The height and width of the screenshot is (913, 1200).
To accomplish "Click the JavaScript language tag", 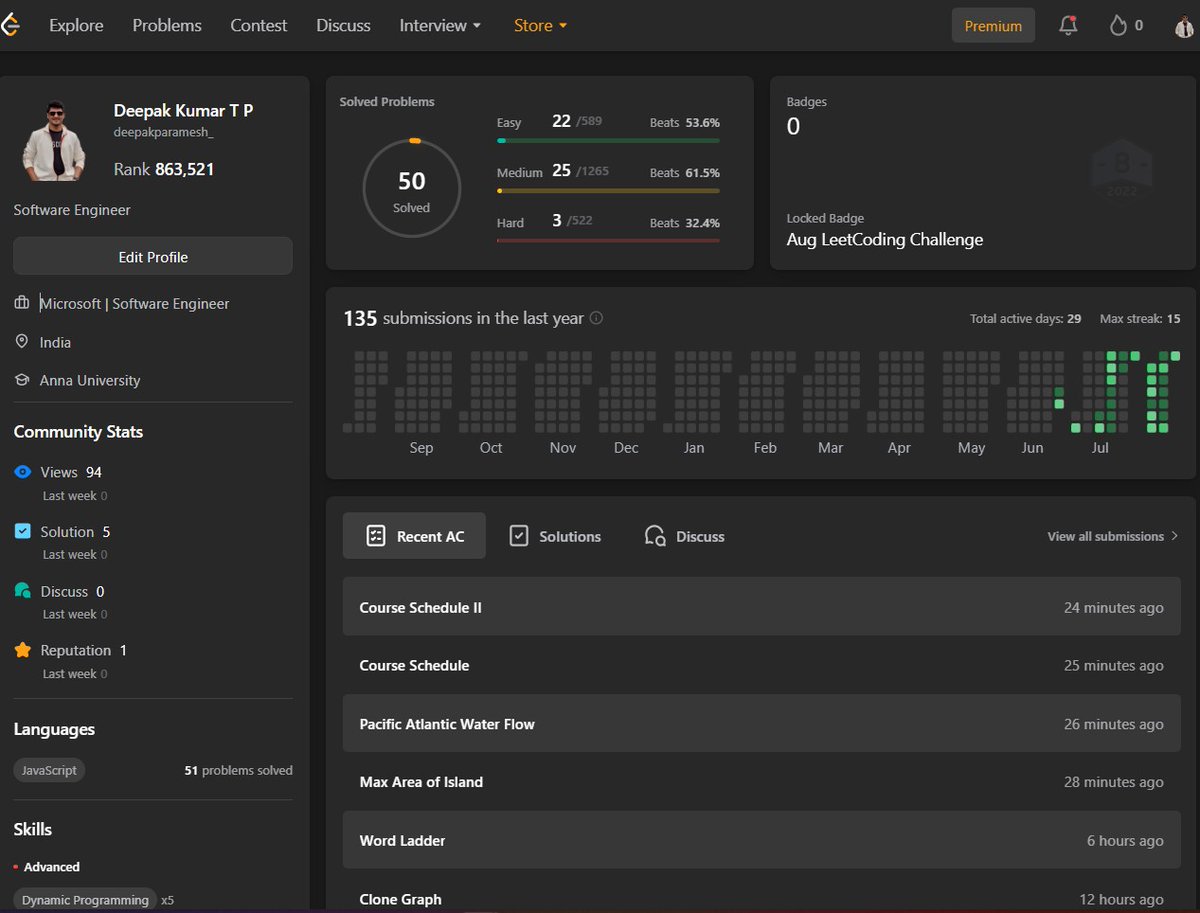I will [49, 770].
